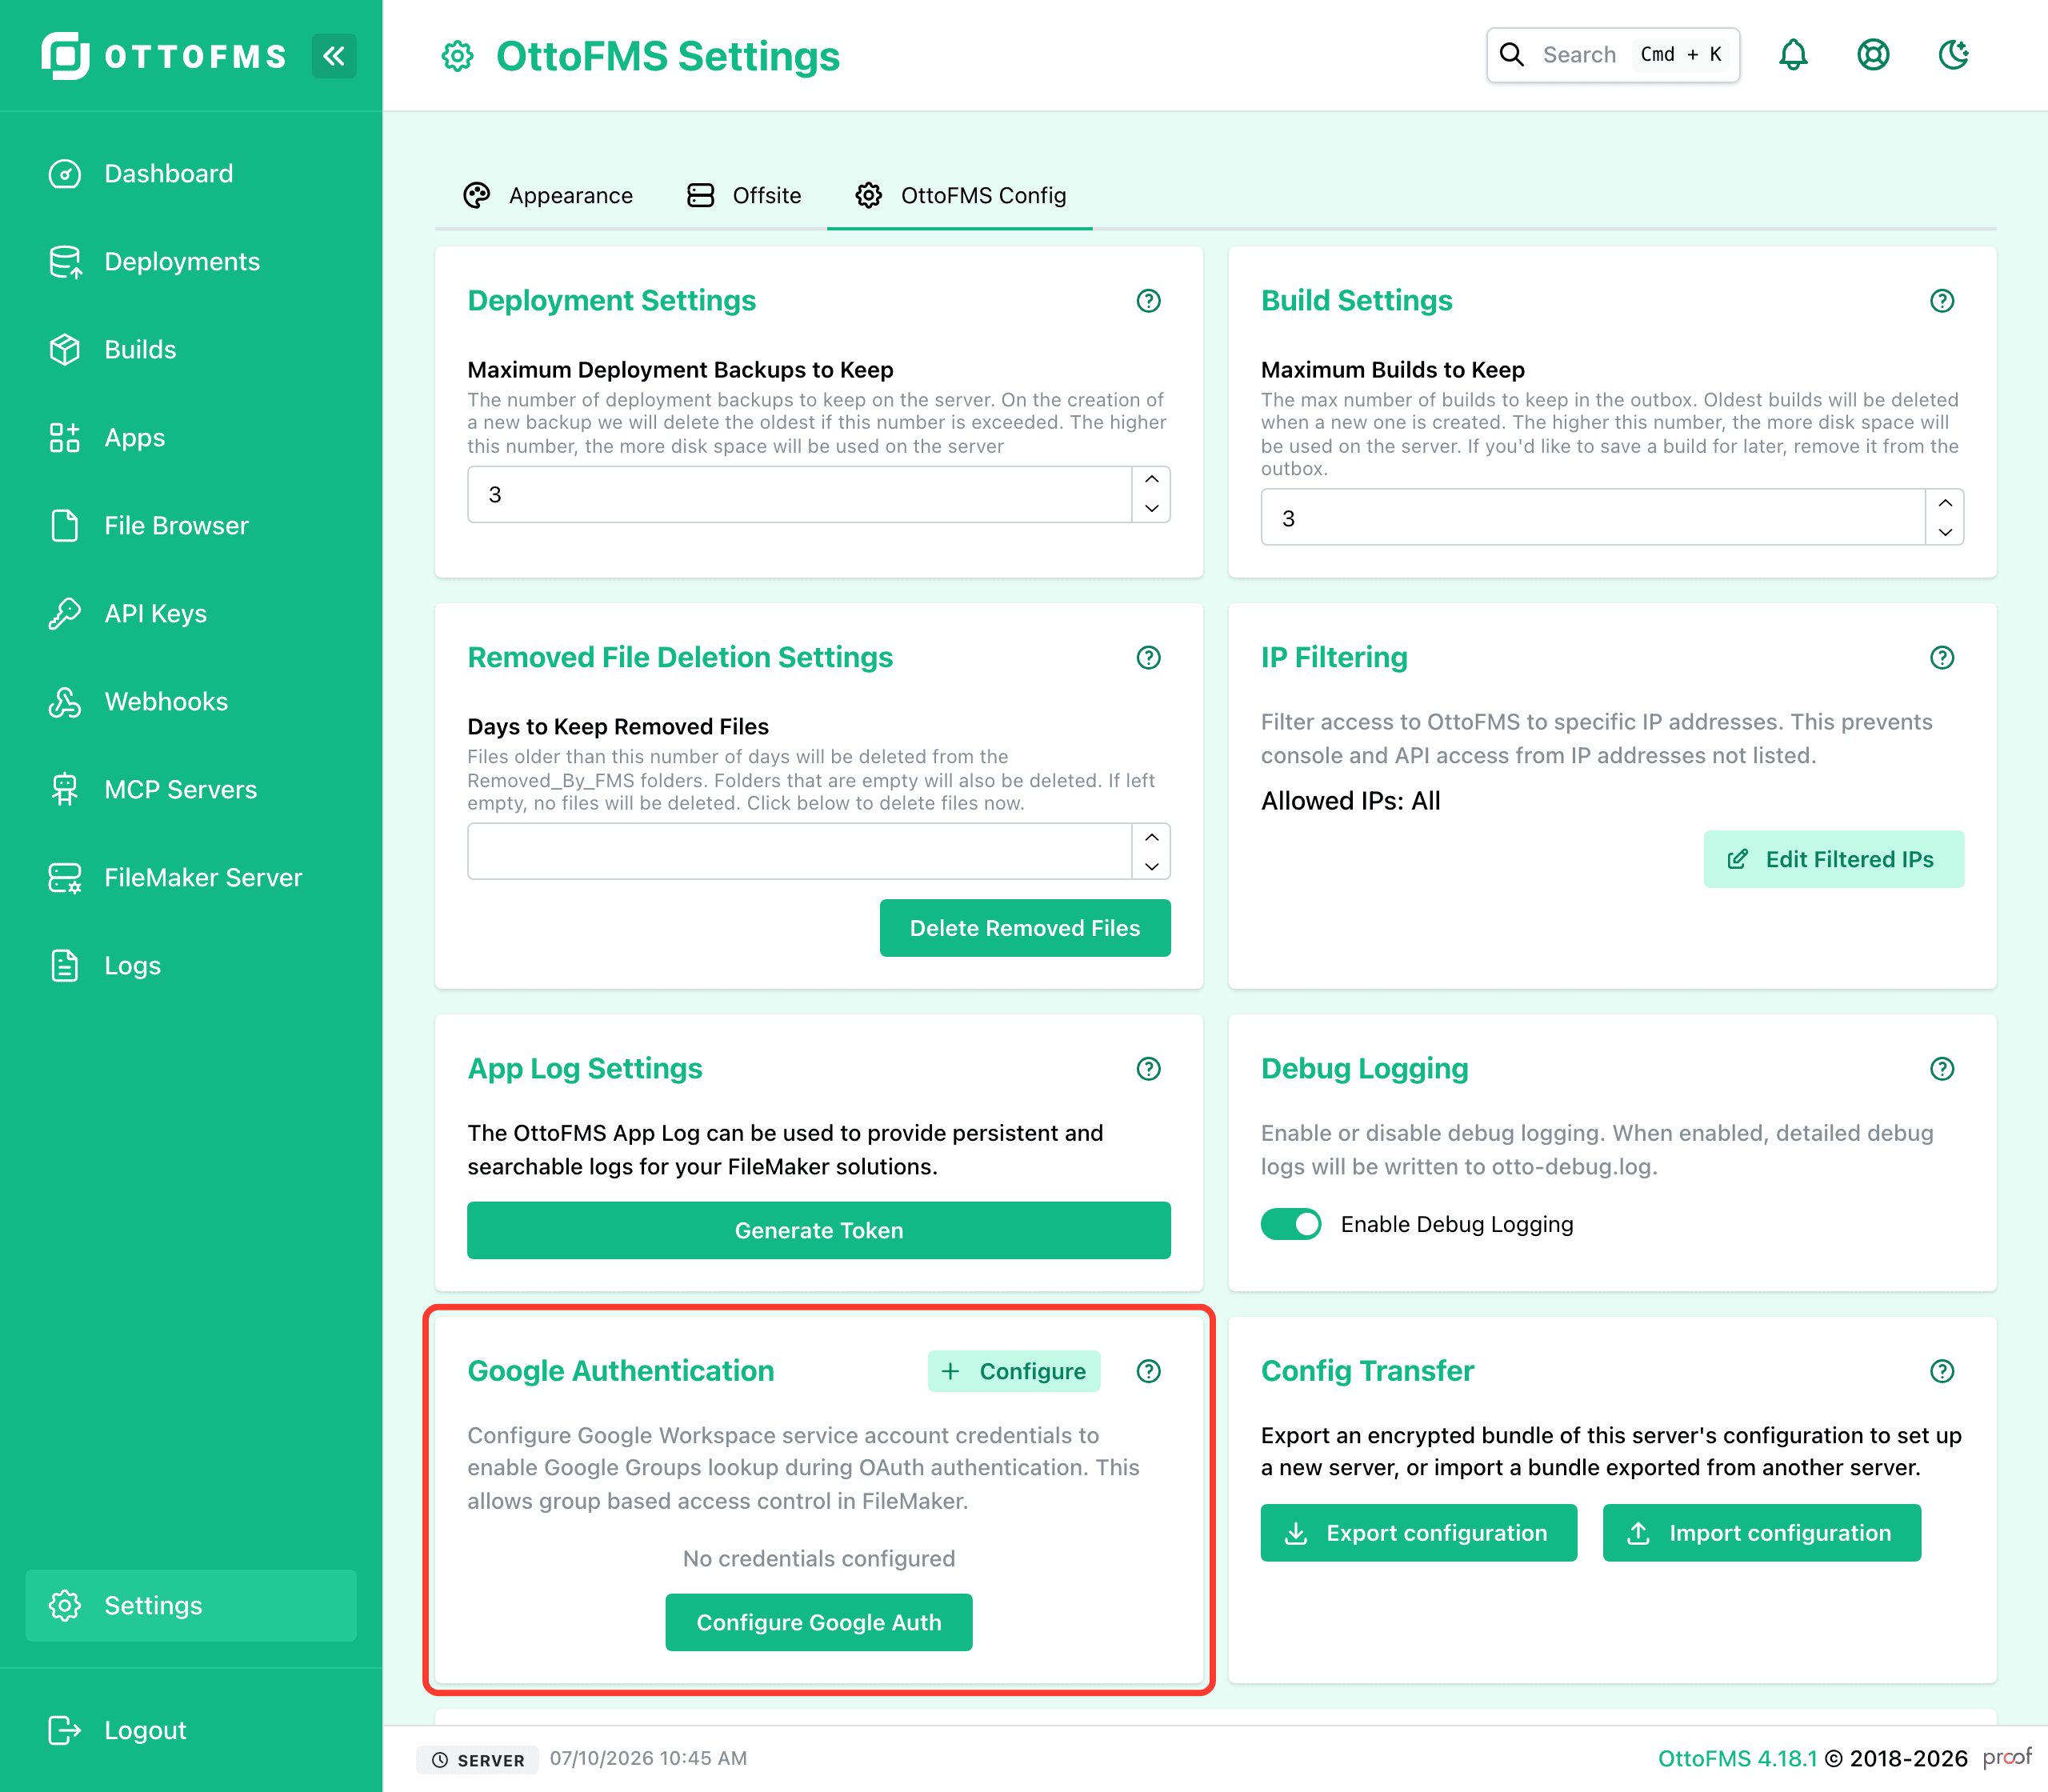Open help for Debug Logging

(1942, 1069)
